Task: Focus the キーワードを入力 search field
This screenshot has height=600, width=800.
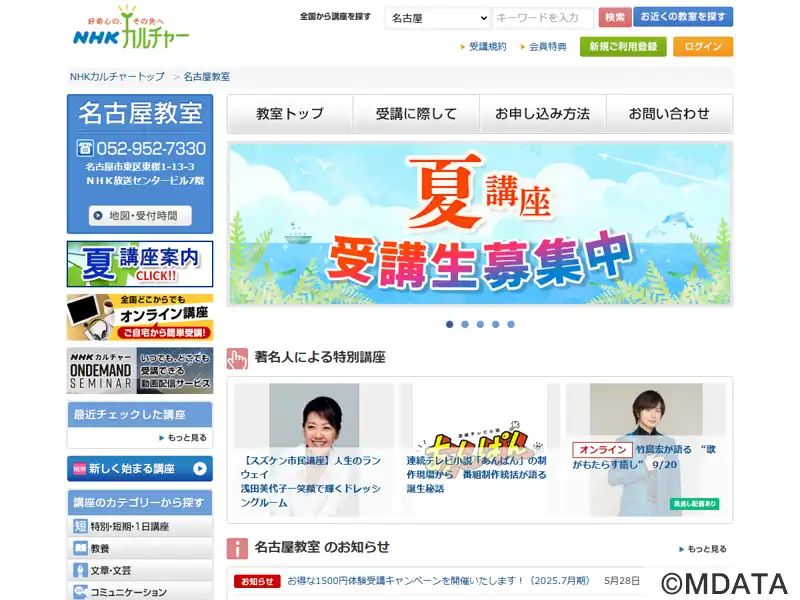Action: pos(544,18)
